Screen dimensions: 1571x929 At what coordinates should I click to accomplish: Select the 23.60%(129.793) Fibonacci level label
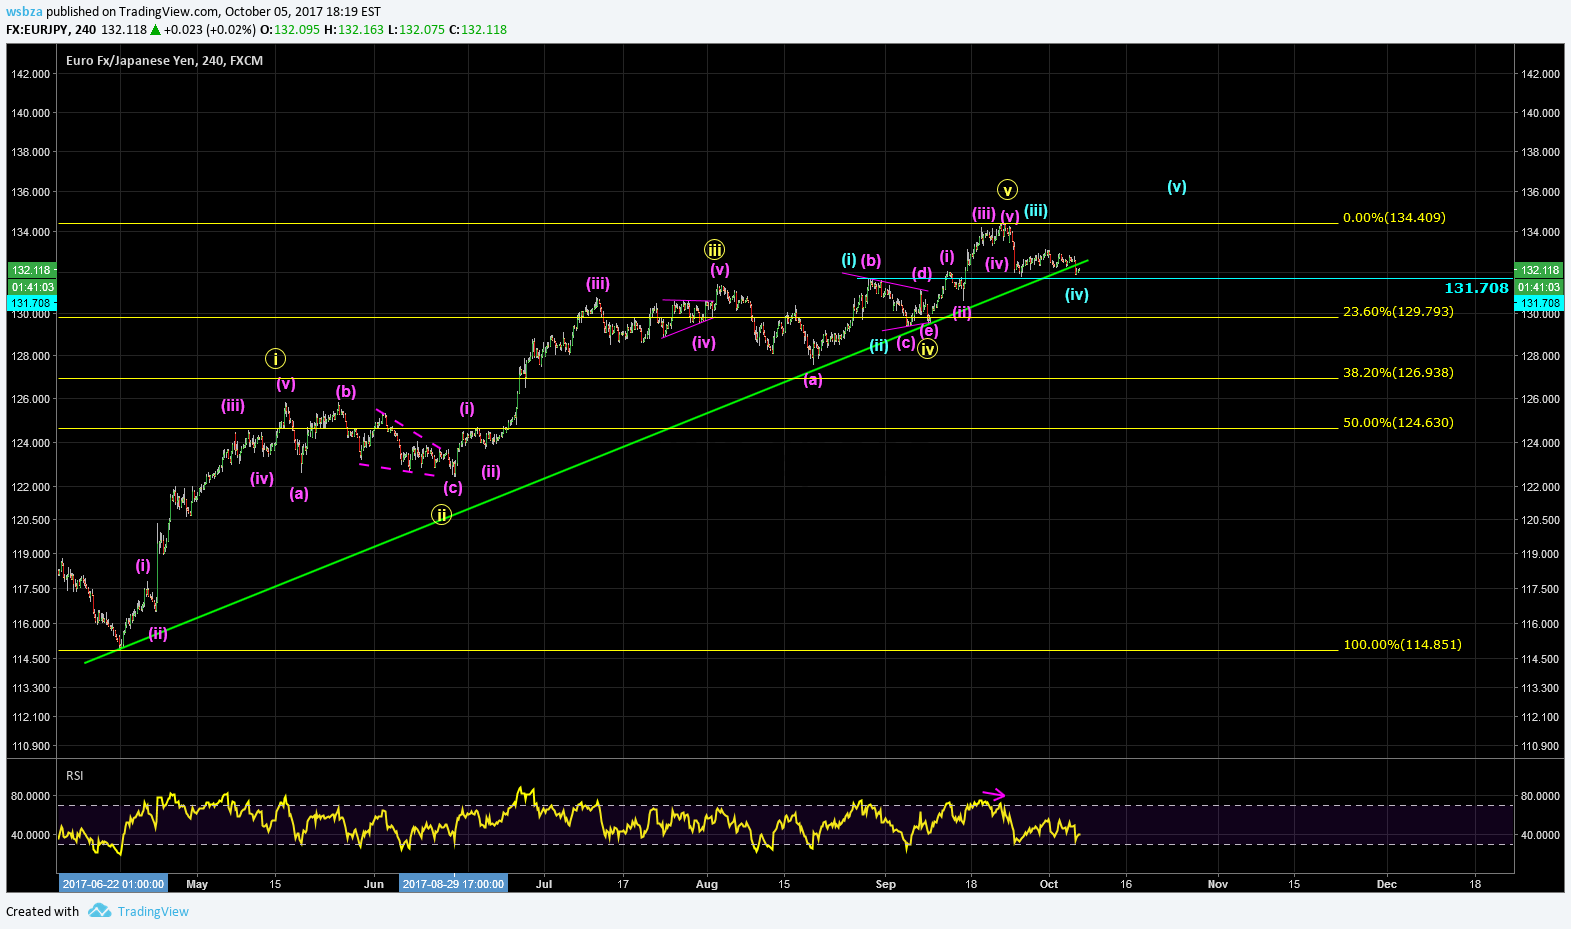click(1398, 312)
